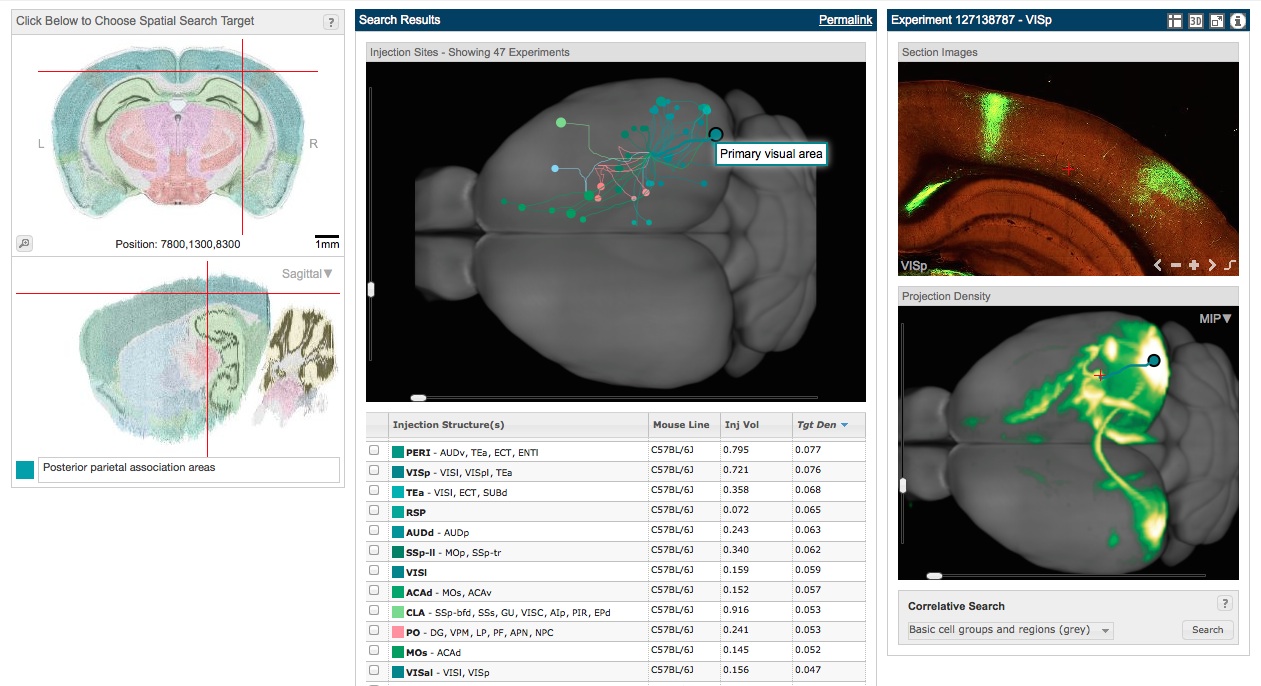Image resolution: width=1261 pixels, height=686 pixels.
Task: Click the magnifier icon below coronal atlas
Action: point(25,243)
